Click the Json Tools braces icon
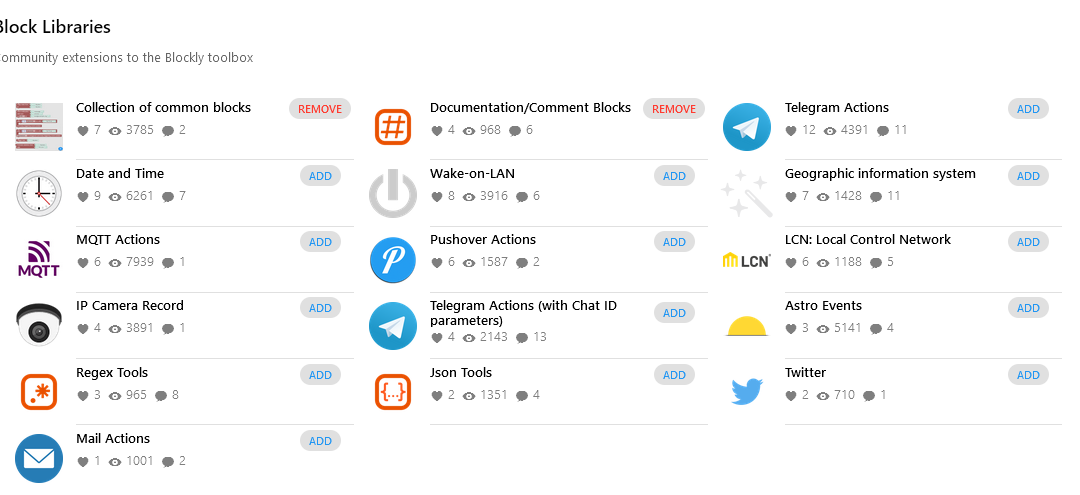This screenshot has width=1080, height=495. point(393,391)
